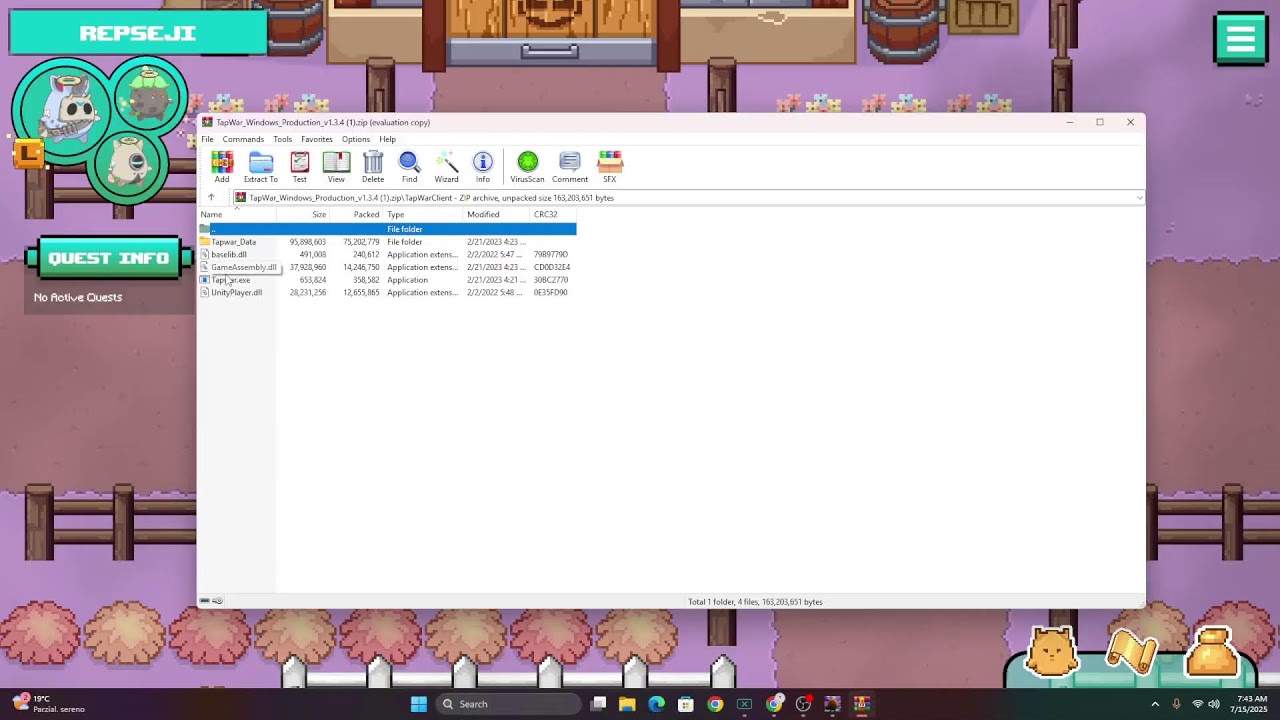
Task: Click the CRC32 value CD0D32E4
Action: (x=552, y=267)
